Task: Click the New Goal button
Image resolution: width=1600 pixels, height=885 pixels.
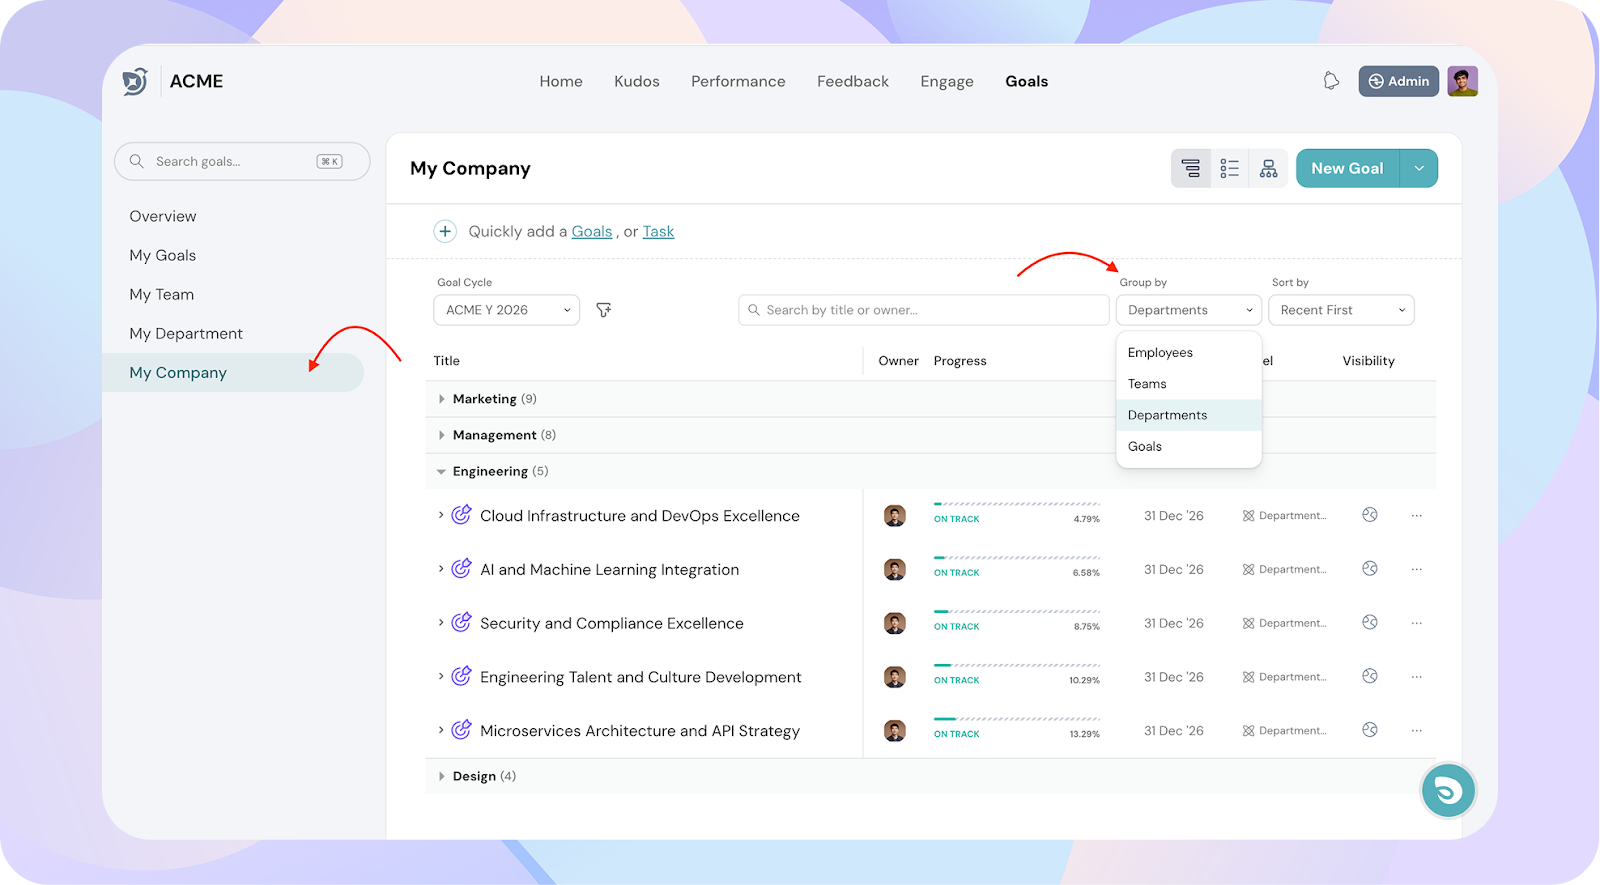Action: pos(1348,168)
